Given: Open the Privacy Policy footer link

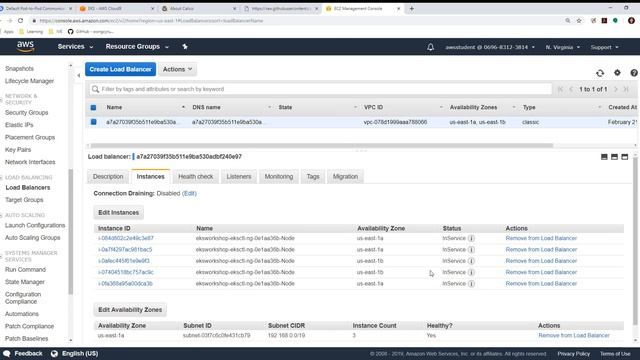Looking at the screenshot, I should point(573,354).
